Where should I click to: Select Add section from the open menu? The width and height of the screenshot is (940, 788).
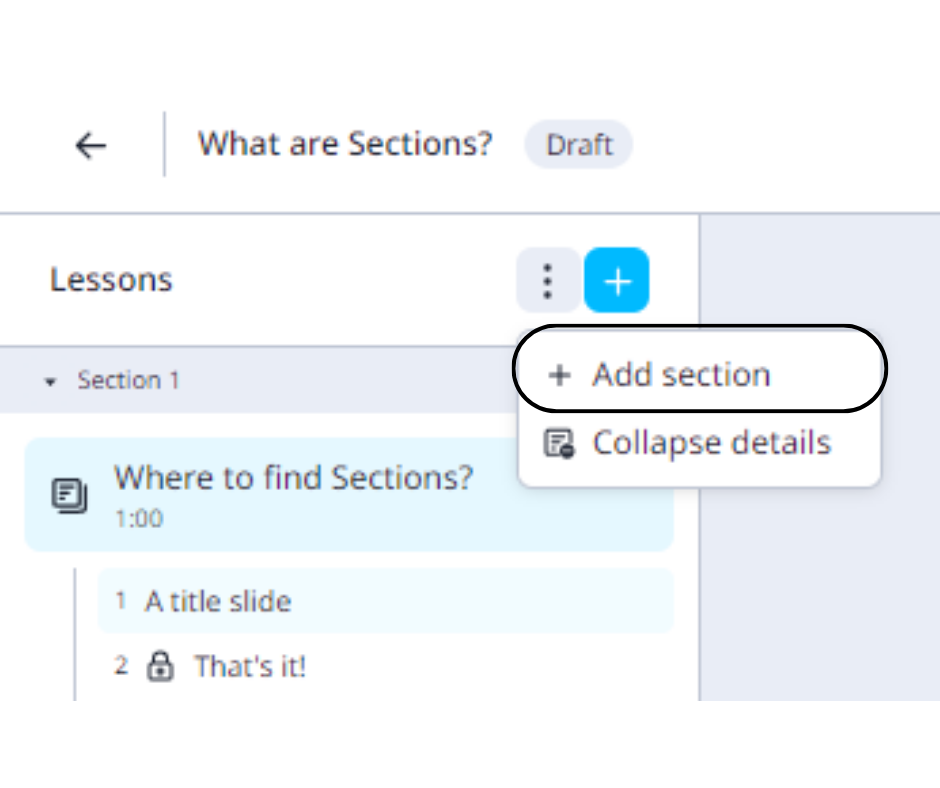pos(680,373)
